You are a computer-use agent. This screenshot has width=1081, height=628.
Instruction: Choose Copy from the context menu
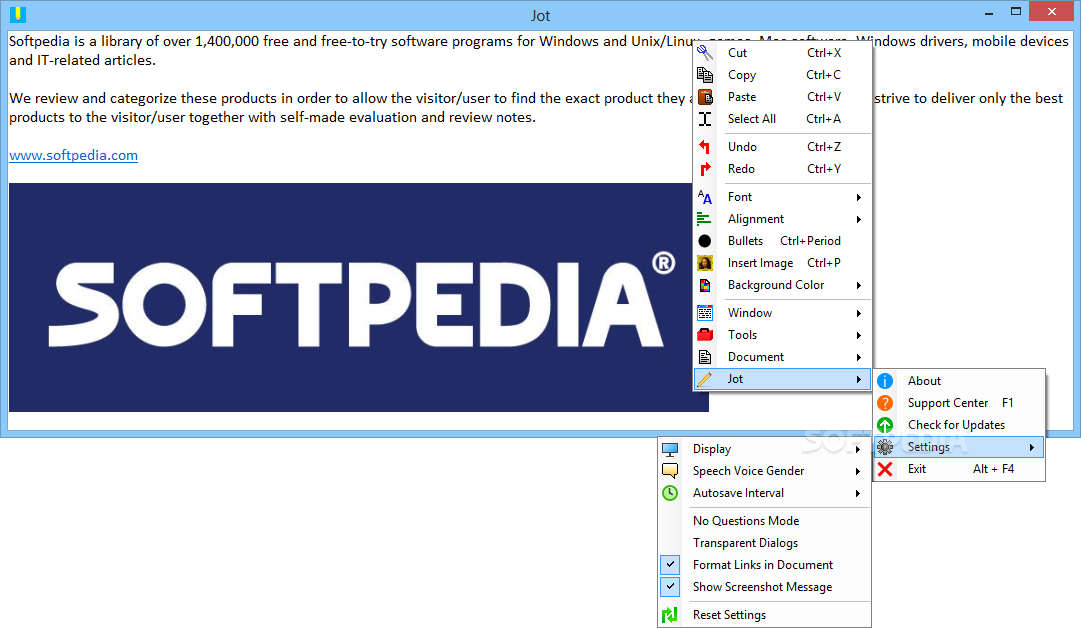(x=782, y=74)
